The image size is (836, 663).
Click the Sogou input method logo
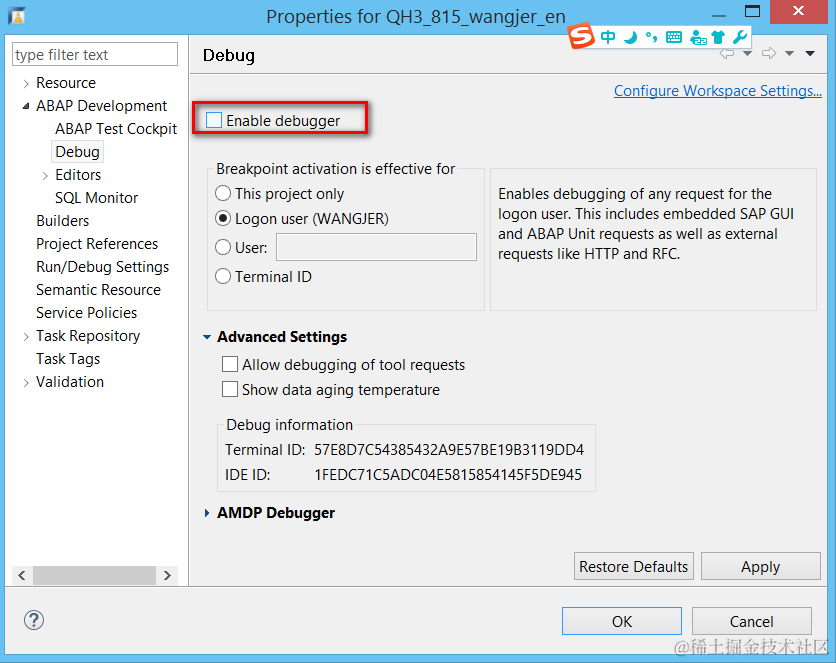(581, 36)
